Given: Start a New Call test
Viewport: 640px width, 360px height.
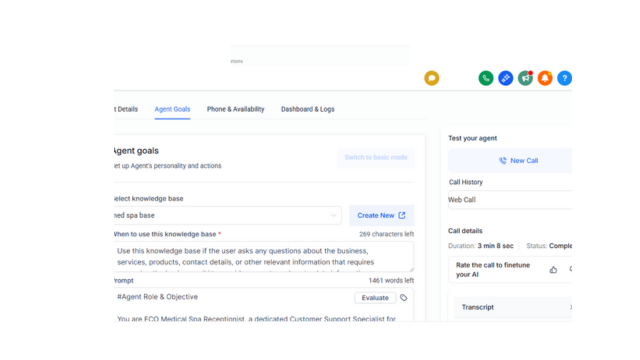Looking at the screenshot, I should [510, 160].
